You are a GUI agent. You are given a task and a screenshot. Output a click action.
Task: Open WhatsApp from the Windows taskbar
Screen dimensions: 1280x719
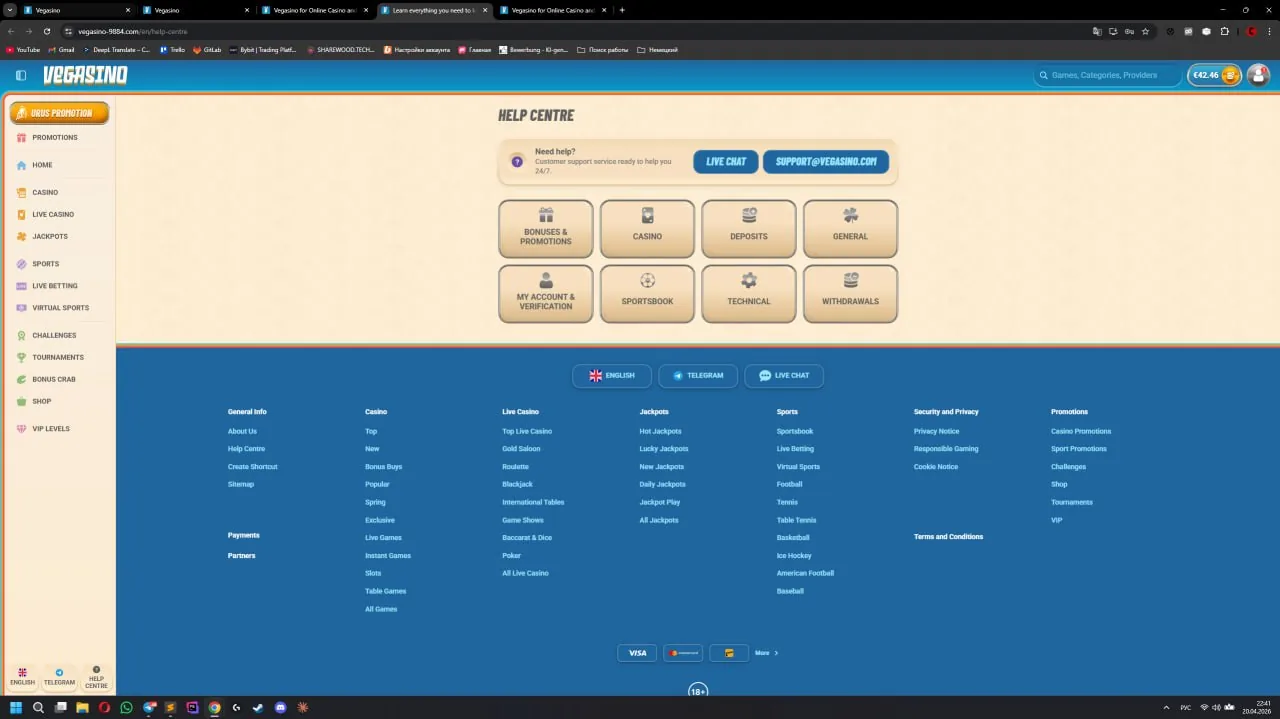coord(126,708)
